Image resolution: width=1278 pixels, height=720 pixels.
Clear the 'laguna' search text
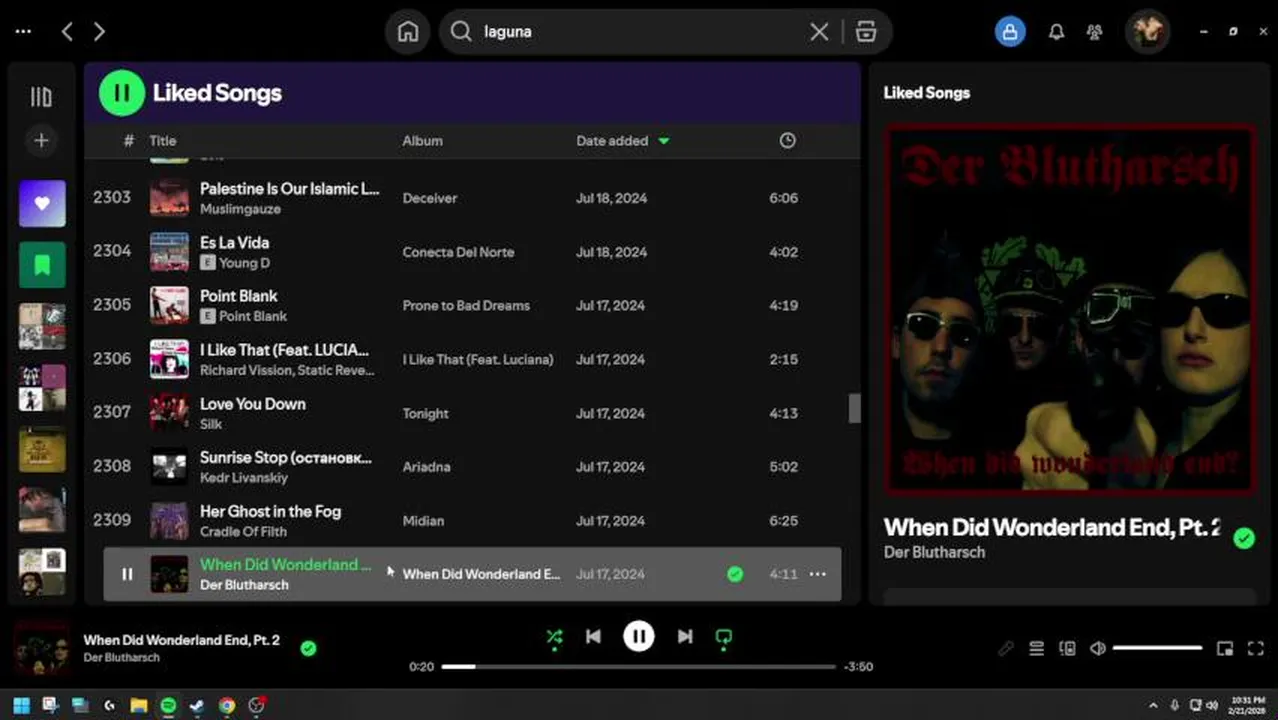819,32
